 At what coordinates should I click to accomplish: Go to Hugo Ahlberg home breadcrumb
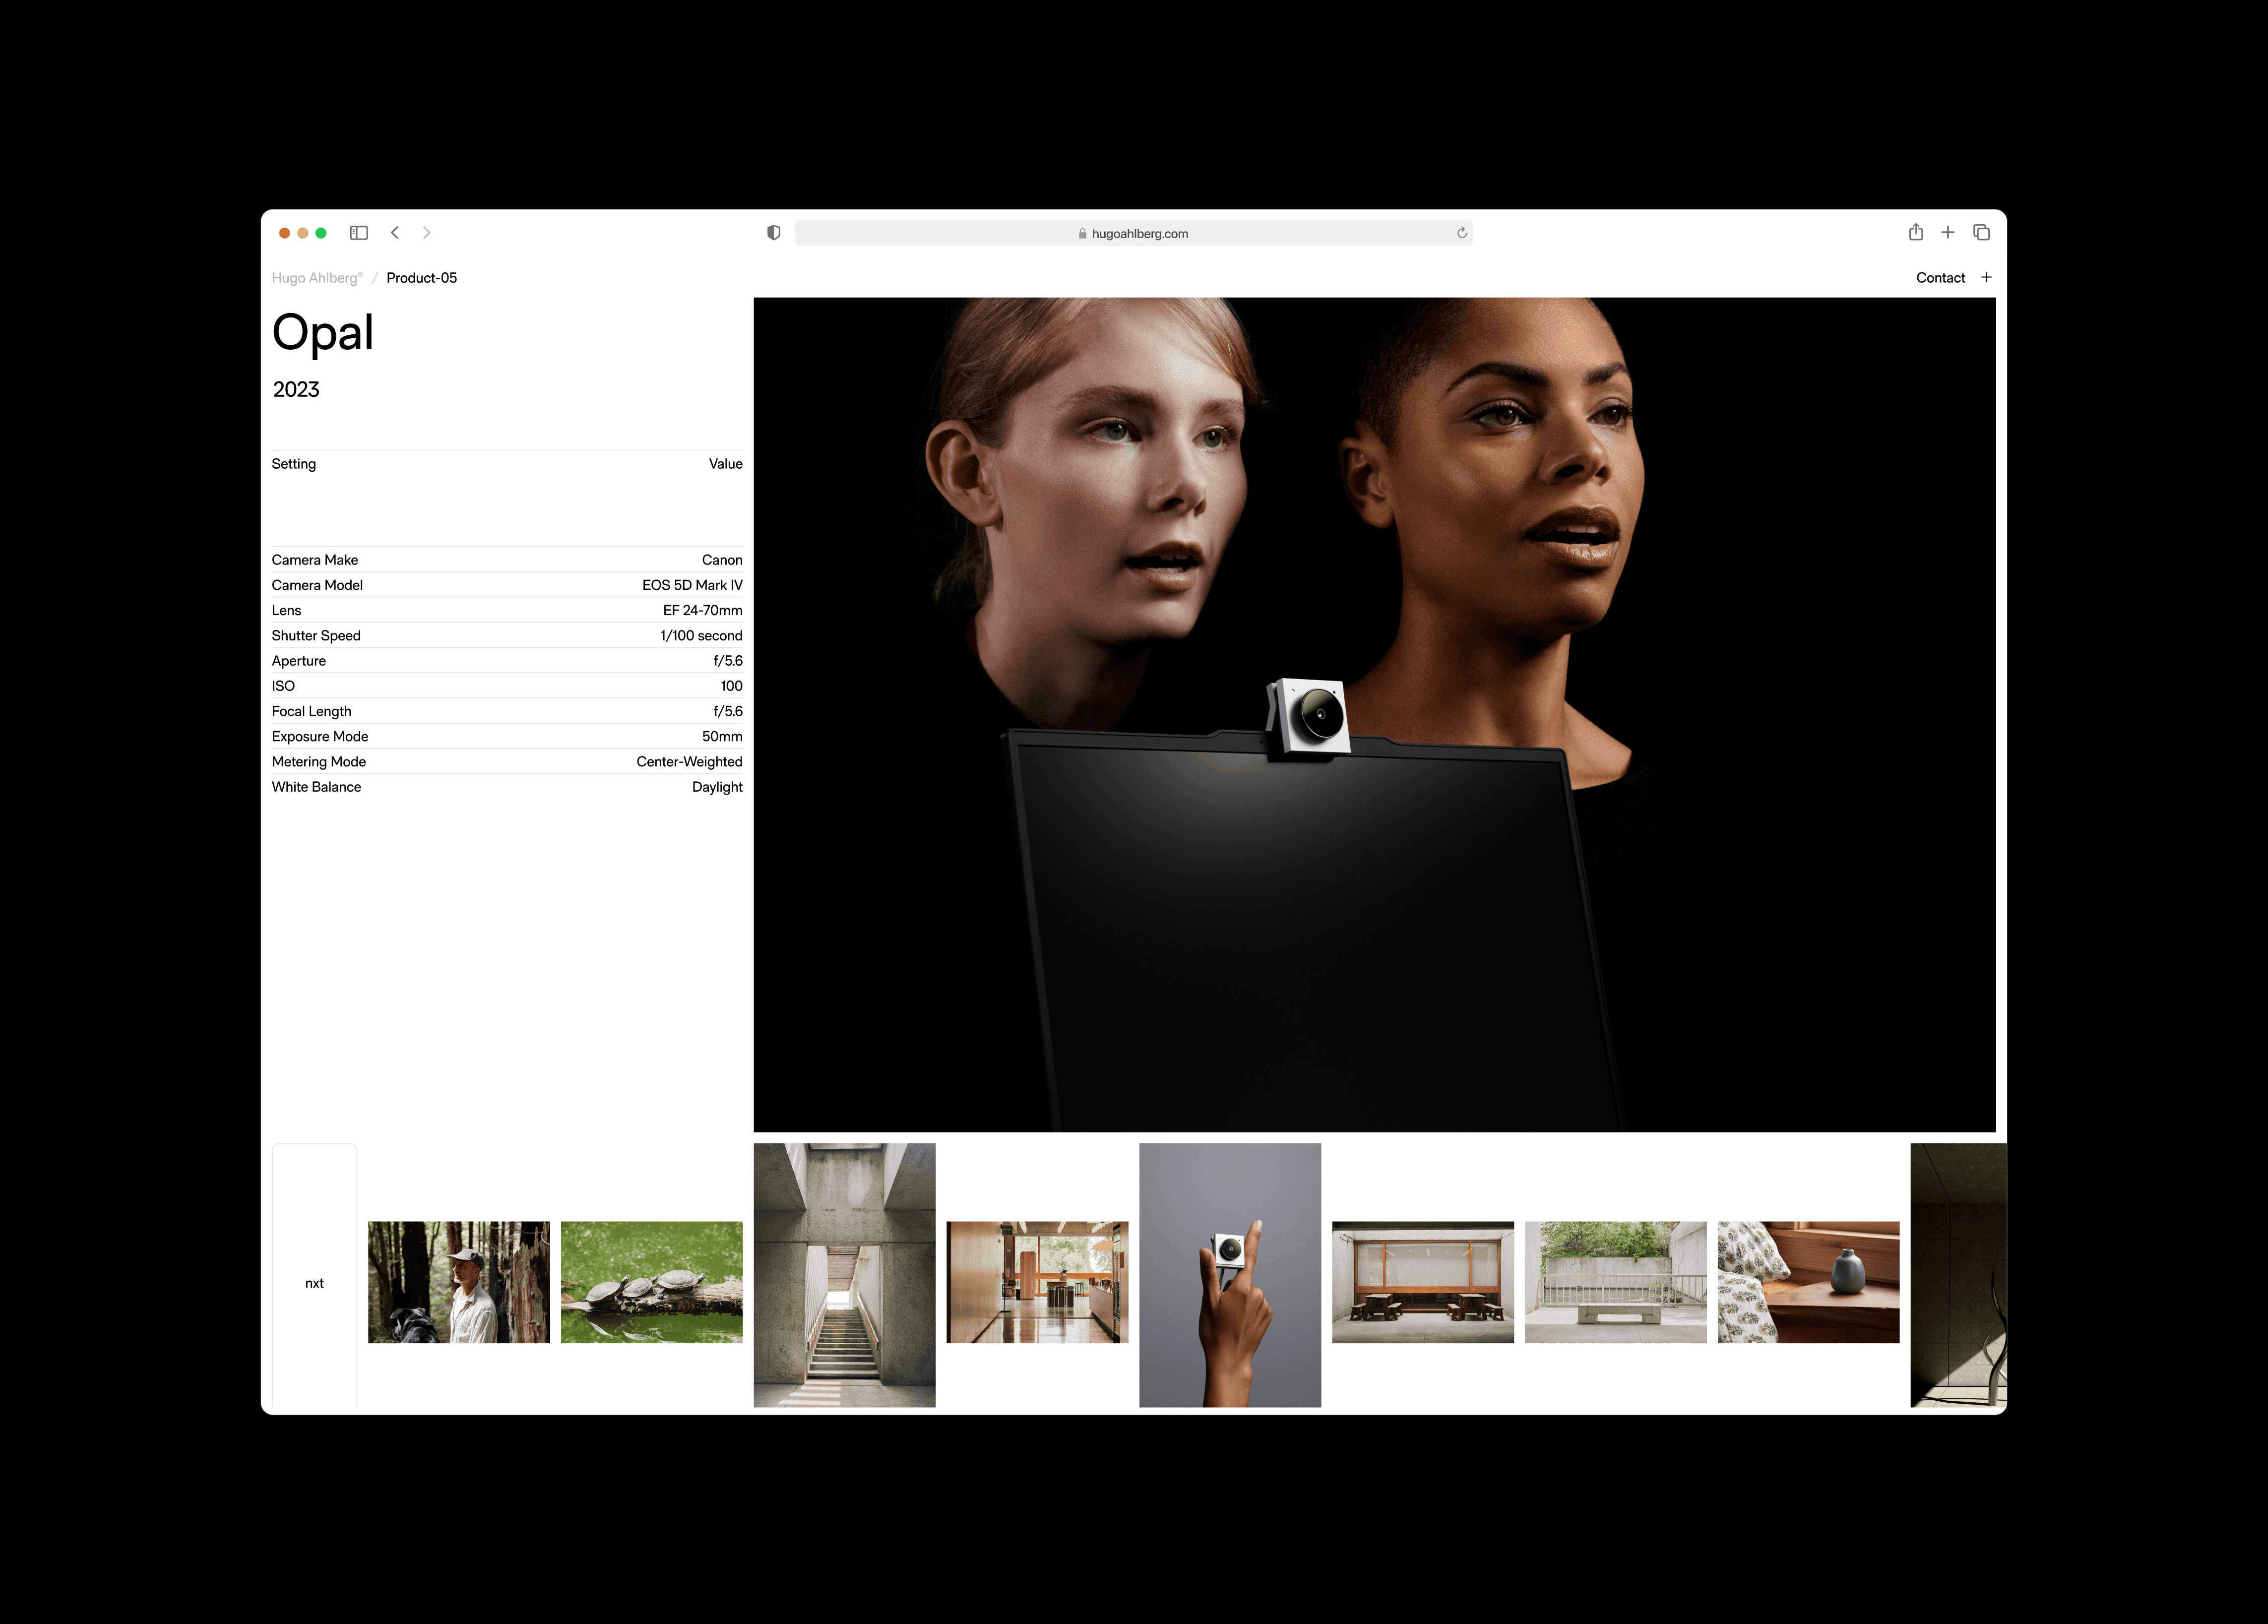tap(316, 278)
